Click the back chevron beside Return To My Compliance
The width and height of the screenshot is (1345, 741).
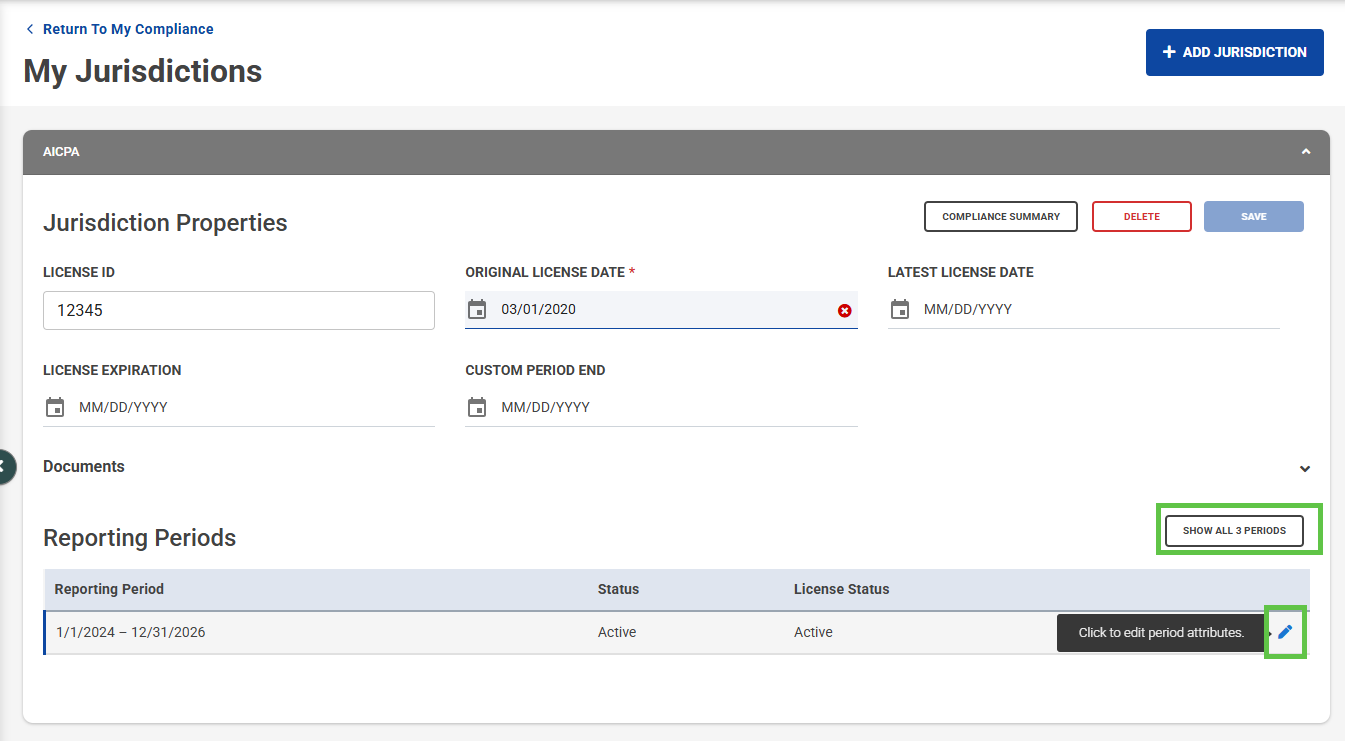pyautogui.click(x=30, y=29)
